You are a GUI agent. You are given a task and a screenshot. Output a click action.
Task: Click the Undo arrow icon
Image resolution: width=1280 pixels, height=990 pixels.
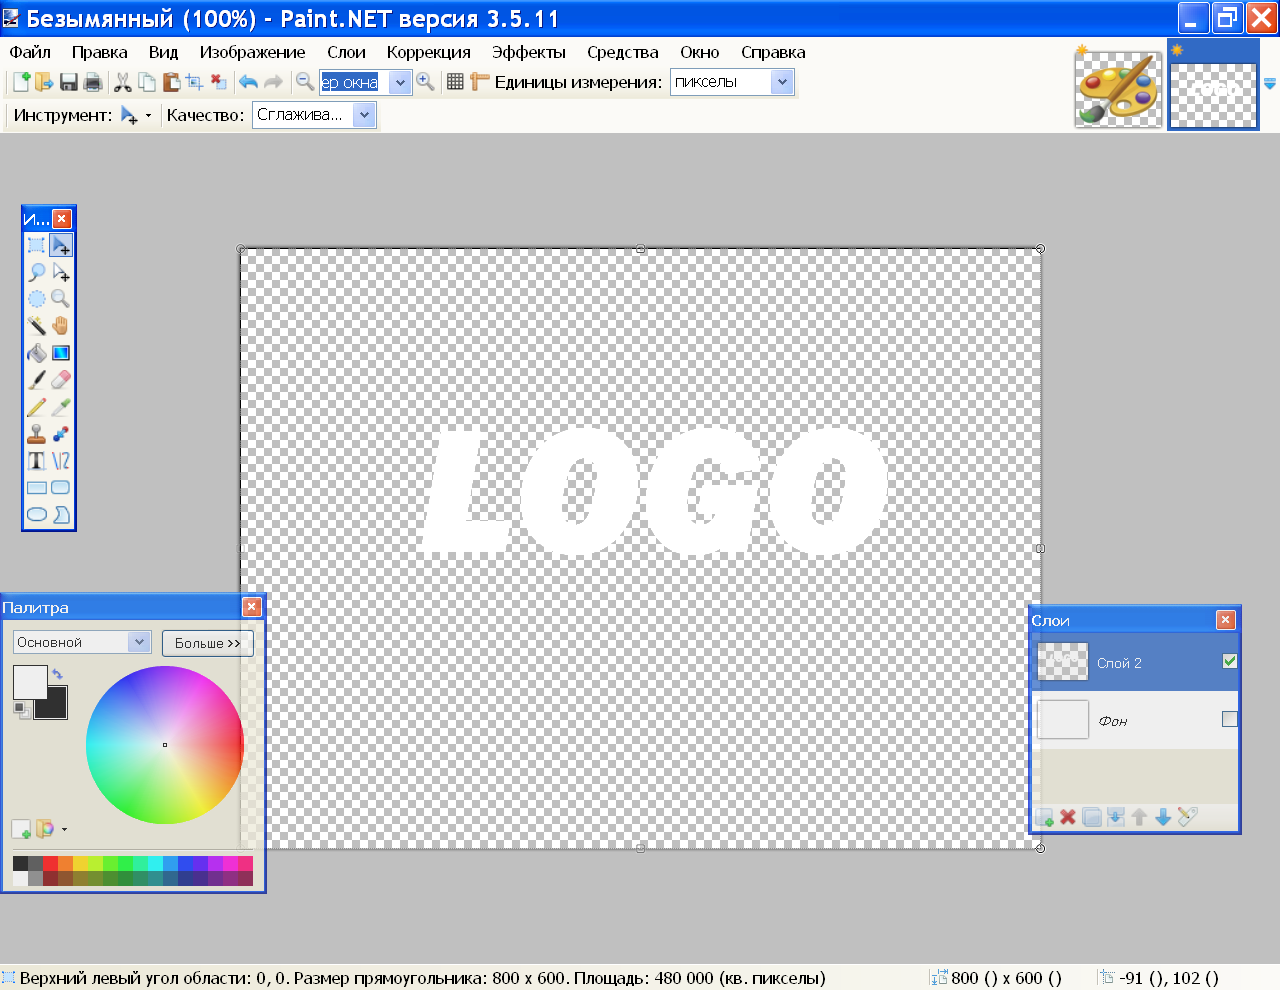tap(248, 82)
